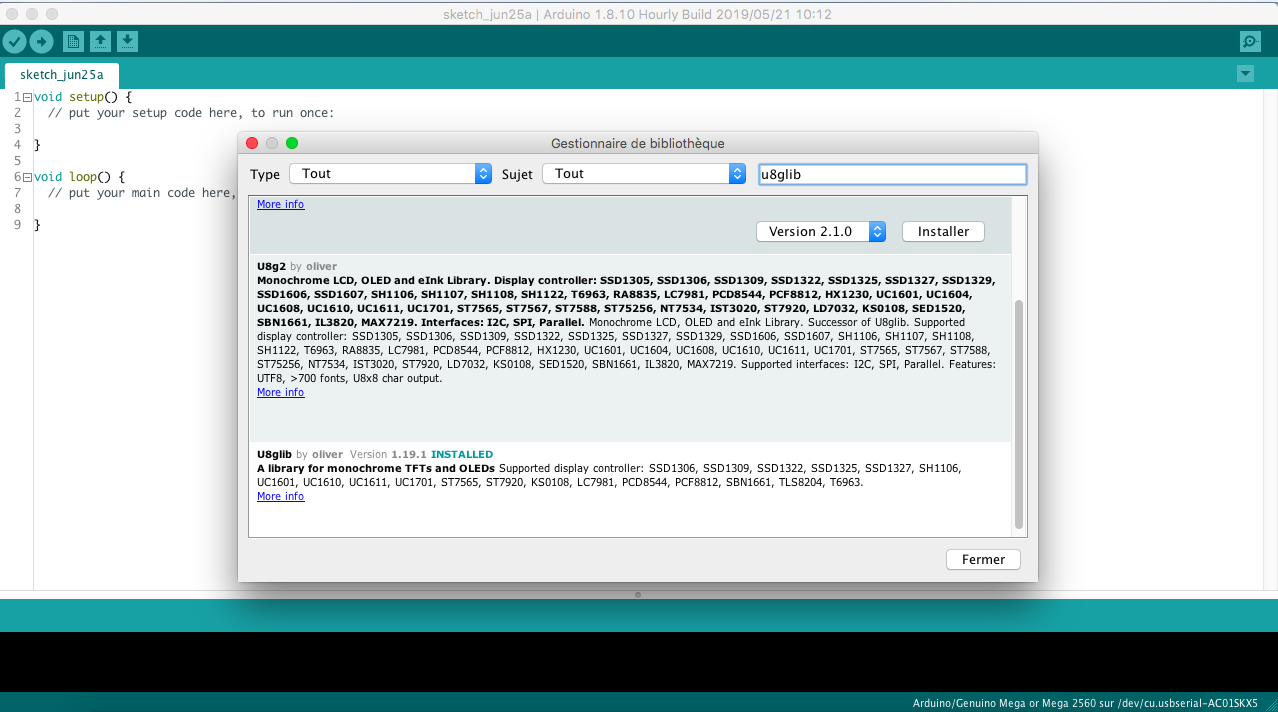Zoom the library manager with green button
Viewport: 1278px width, 712px height.
coord(292,144)
